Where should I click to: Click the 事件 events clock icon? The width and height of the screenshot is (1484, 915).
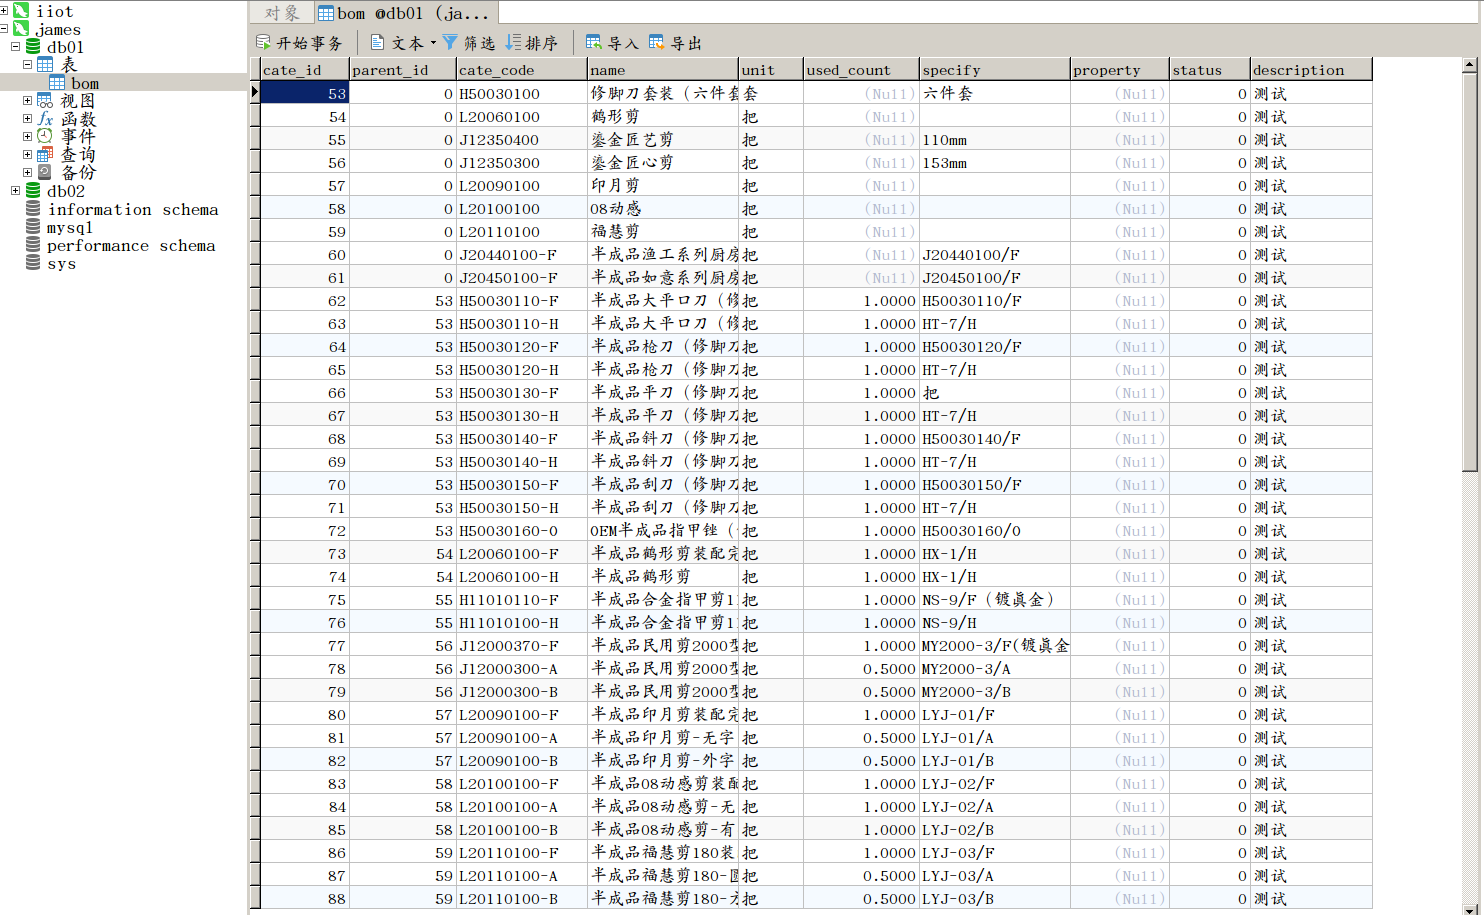pos(45,137)
